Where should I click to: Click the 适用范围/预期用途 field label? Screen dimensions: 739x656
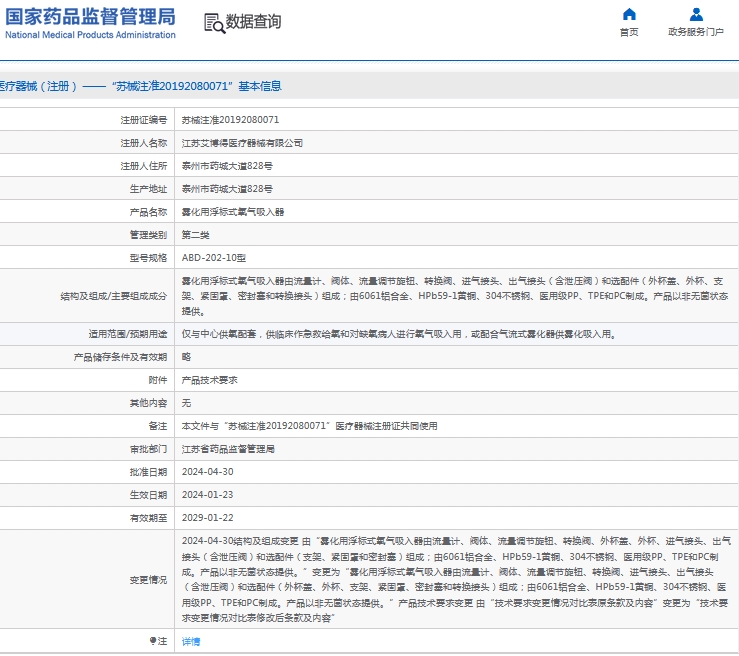(128, 334)
